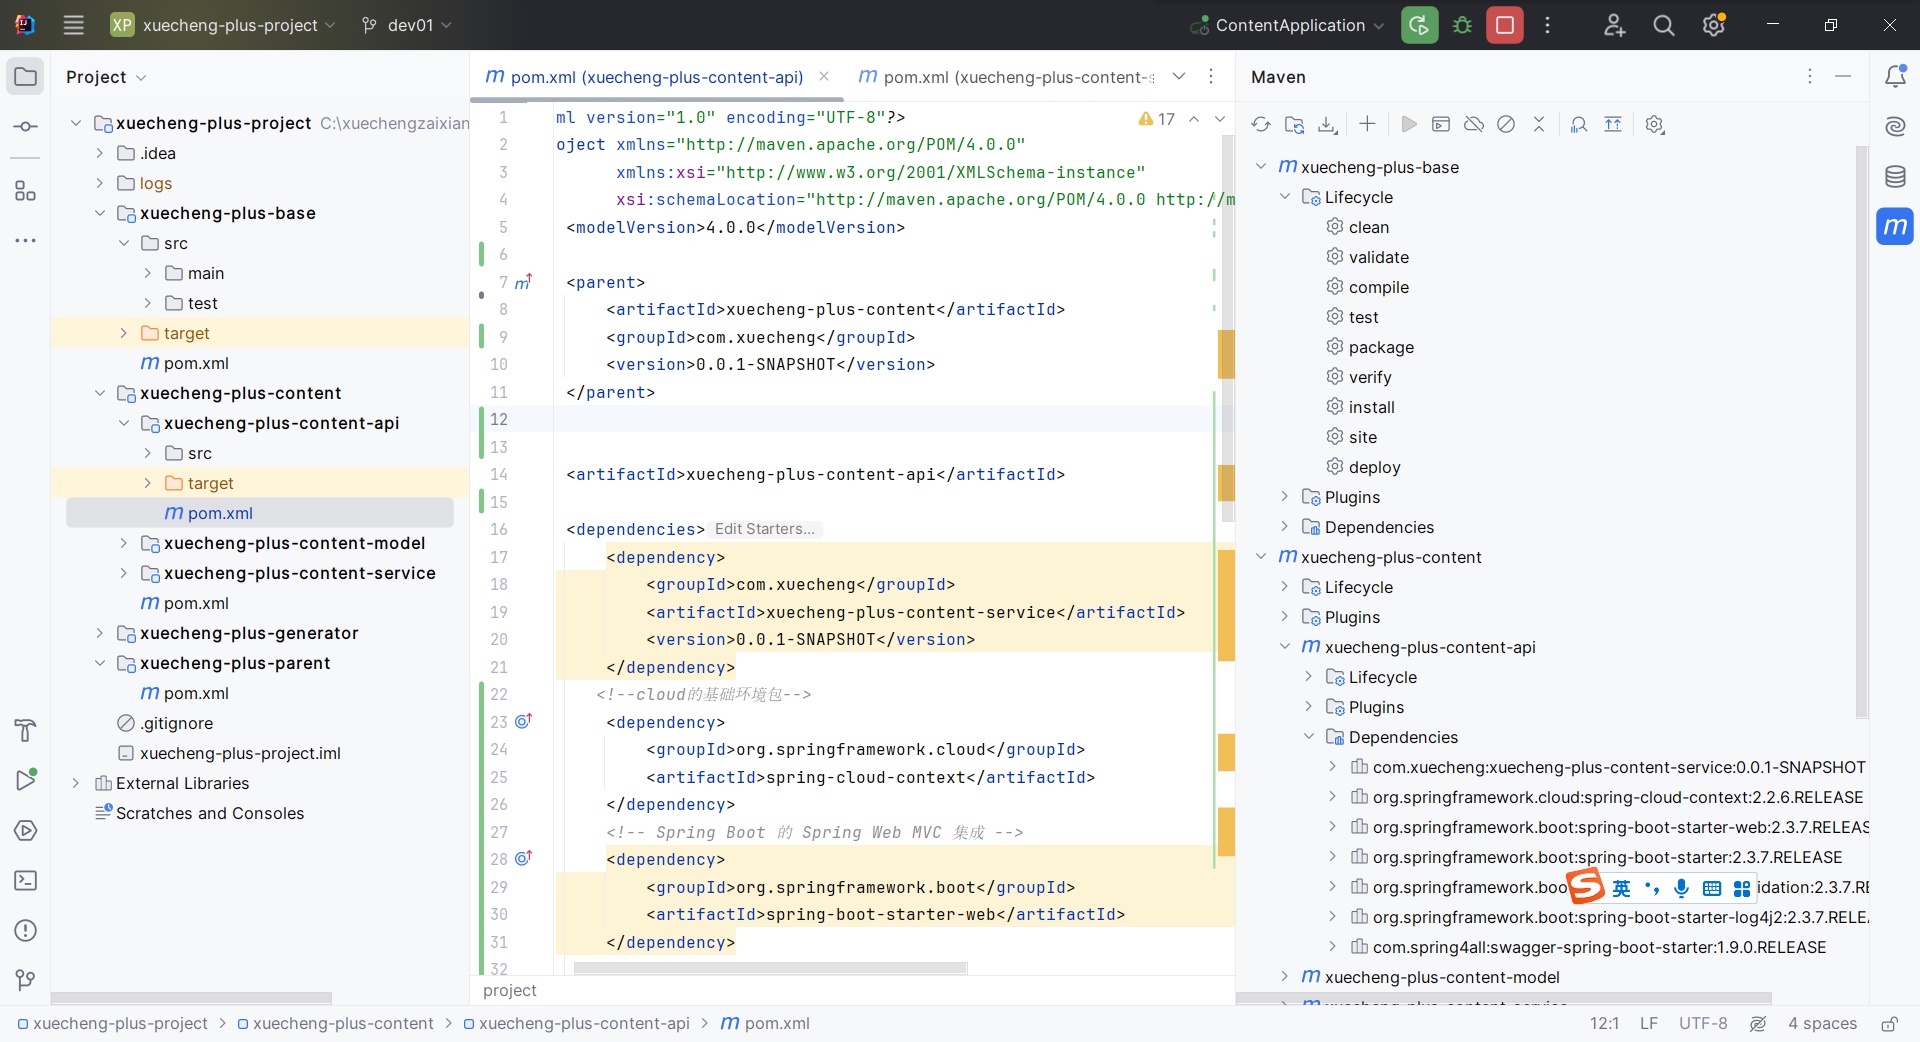
Task: Show more tool windows with ellipsis icon
Action: click(x=25, y=240)
